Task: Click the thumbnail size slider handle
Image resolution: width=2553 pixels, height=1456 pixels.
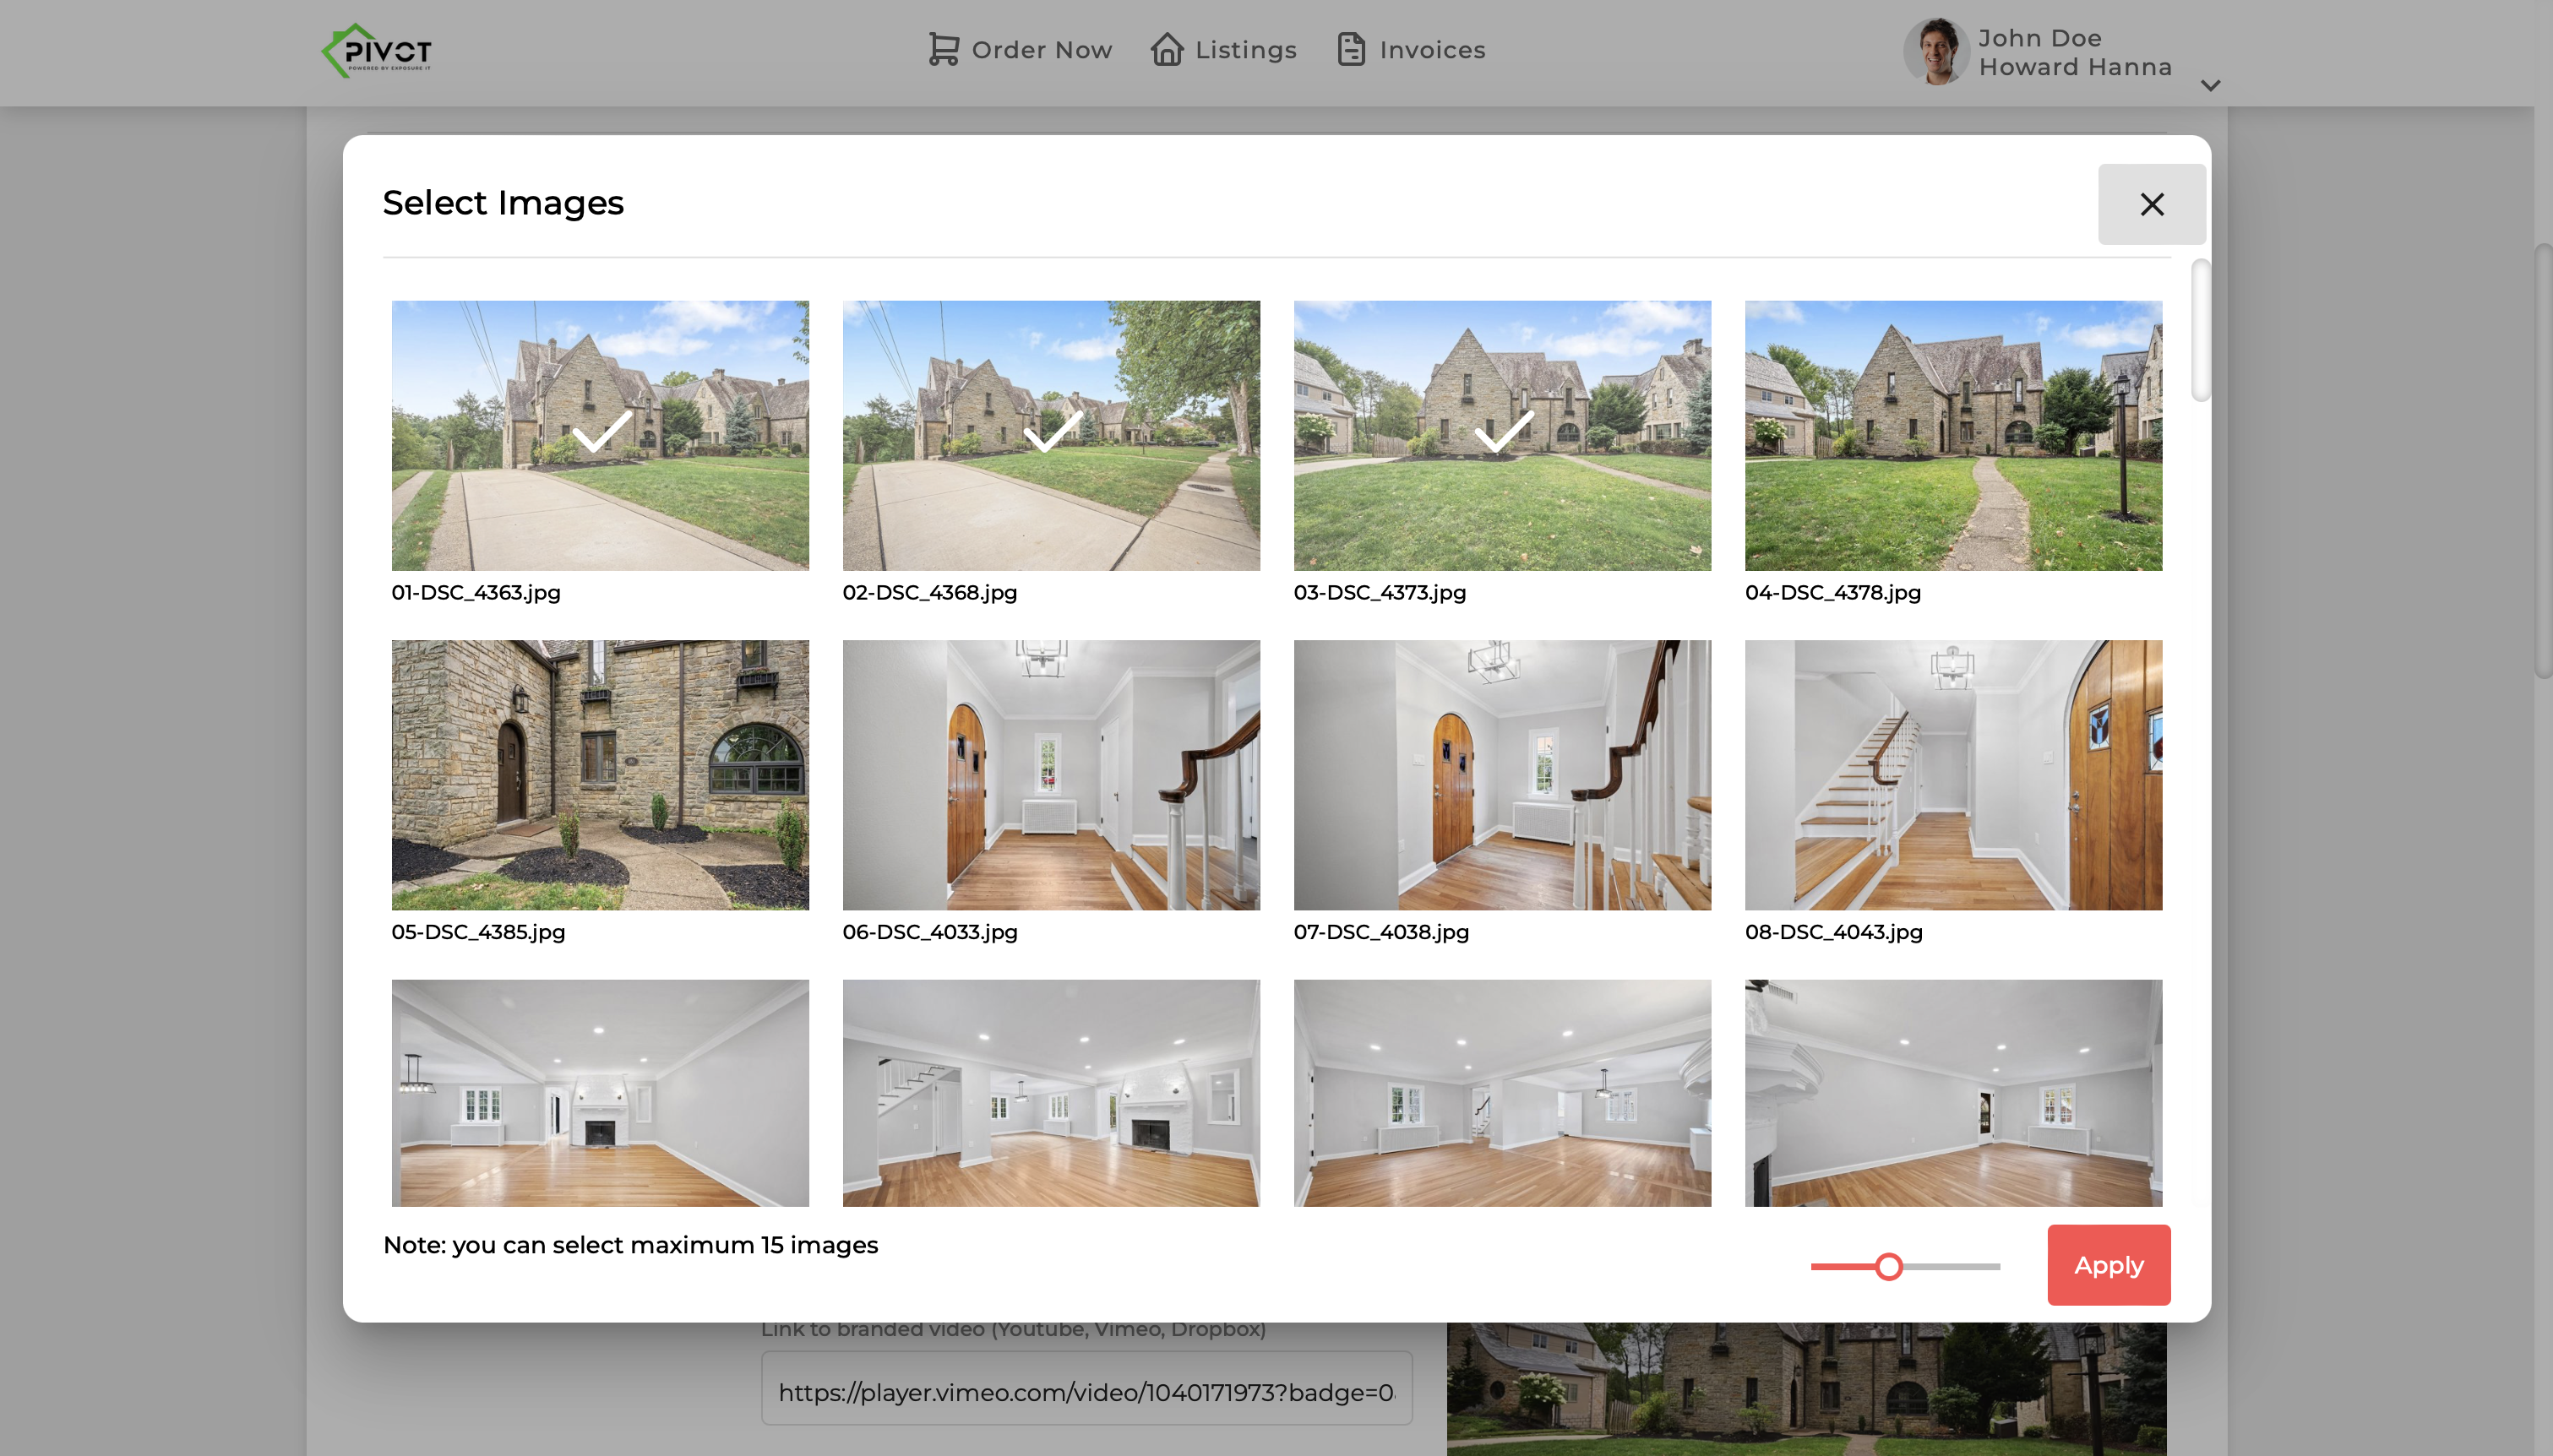Action: [1888, 1267]
